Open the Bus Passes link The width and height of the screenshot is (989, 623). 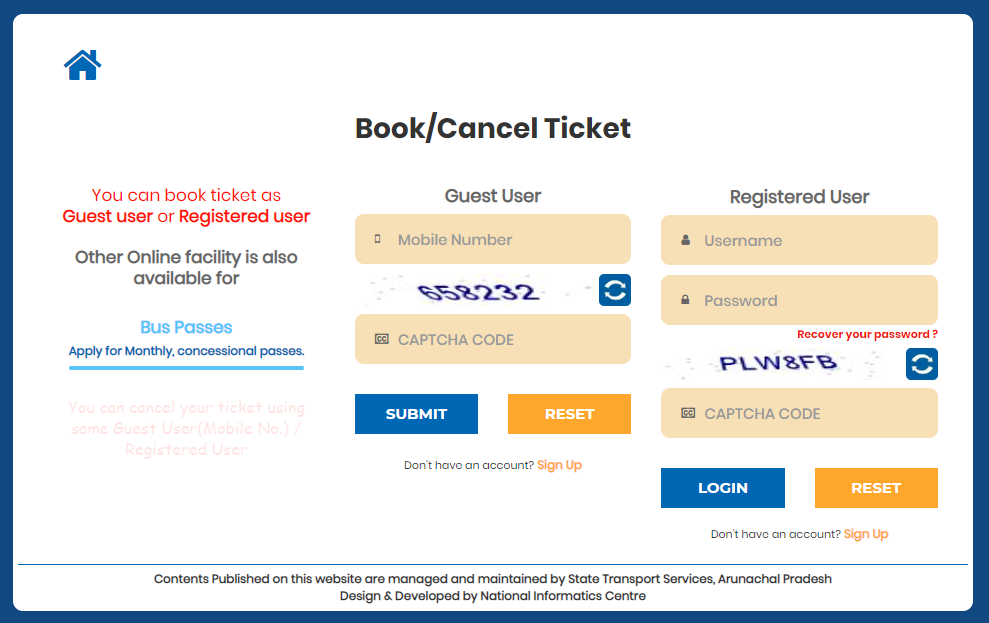[186, 327]
